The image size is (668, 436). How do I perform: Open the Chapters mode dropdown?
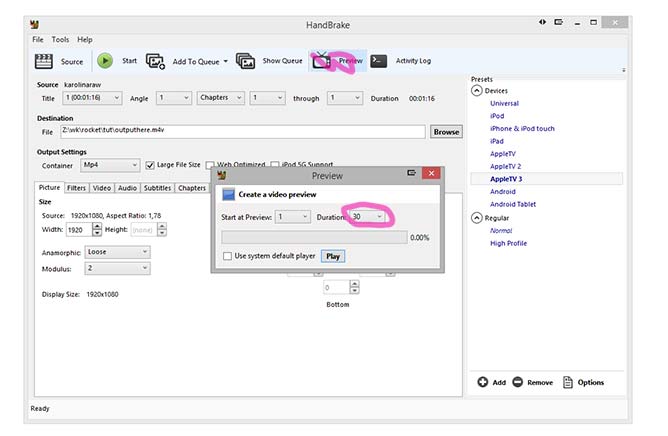click(220, 98)
